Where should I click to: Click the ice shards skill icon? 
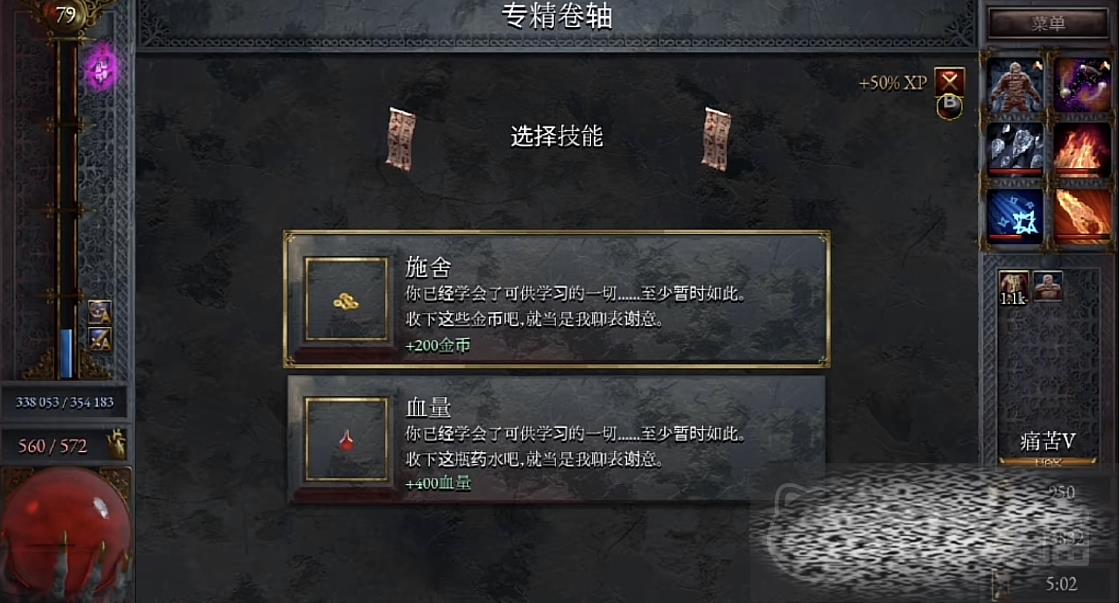click(x=1015, y=149)
